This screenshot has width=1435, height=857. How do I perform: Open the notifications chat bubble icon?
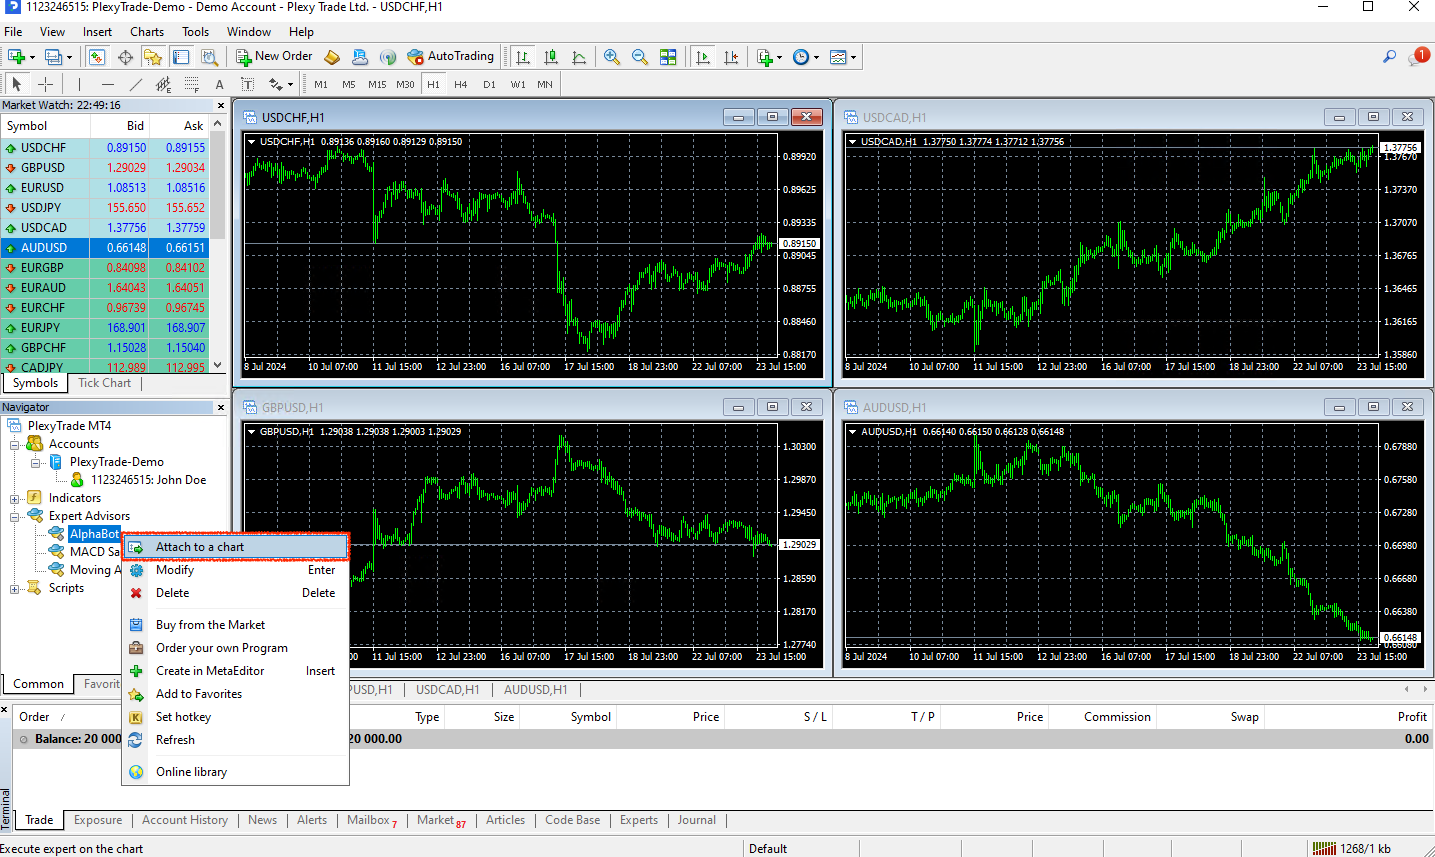tap(1418, 57)
